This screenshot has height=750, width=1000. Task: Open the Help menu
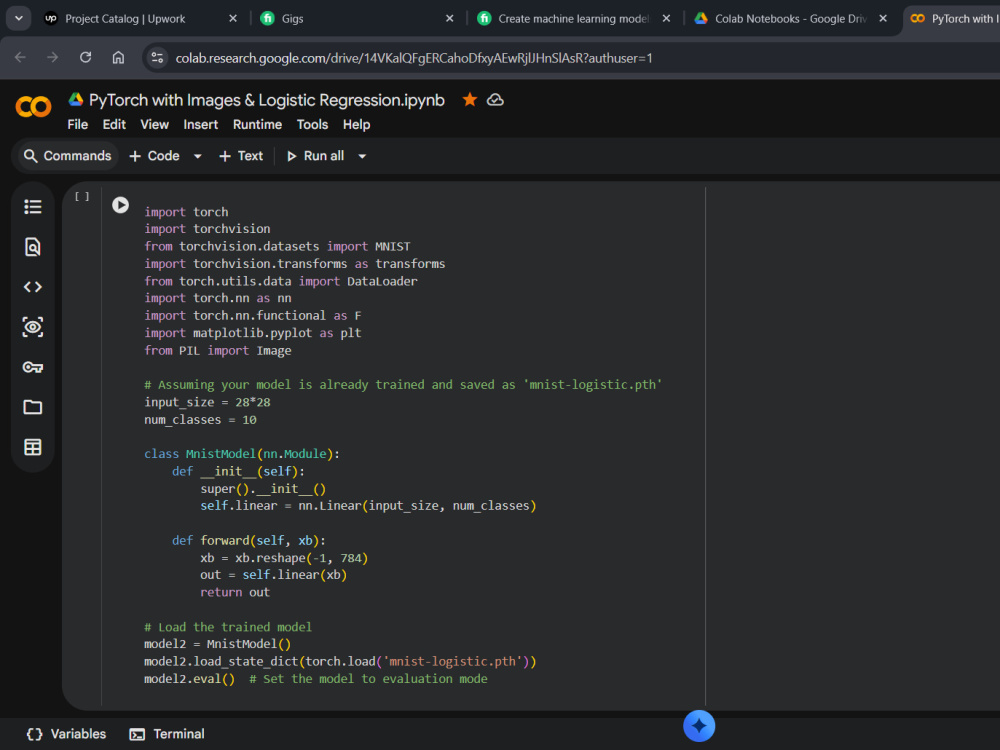[x=356, y=124]
